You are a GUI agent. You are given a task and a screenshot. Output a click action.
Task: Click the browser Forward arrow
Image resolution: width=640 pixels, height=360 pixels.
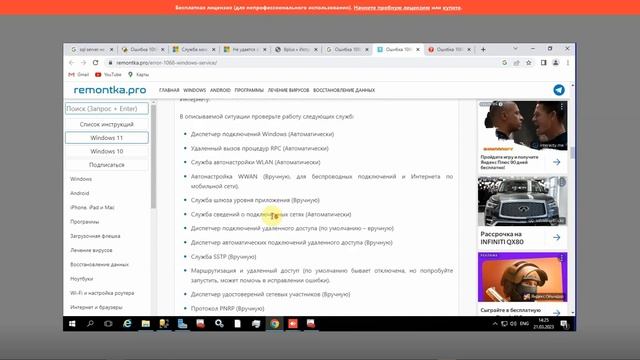click(x=83, y=63)
